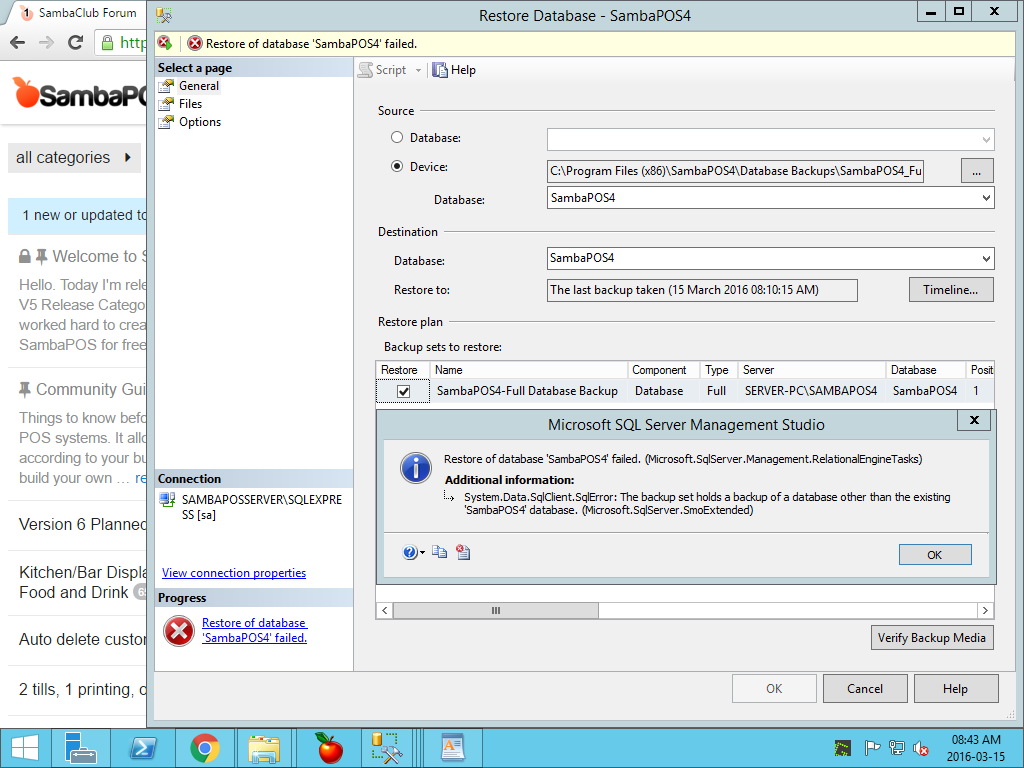This screenshot has width=1024, height=768.
Task: Select the Options page
Action: (200, 121)
